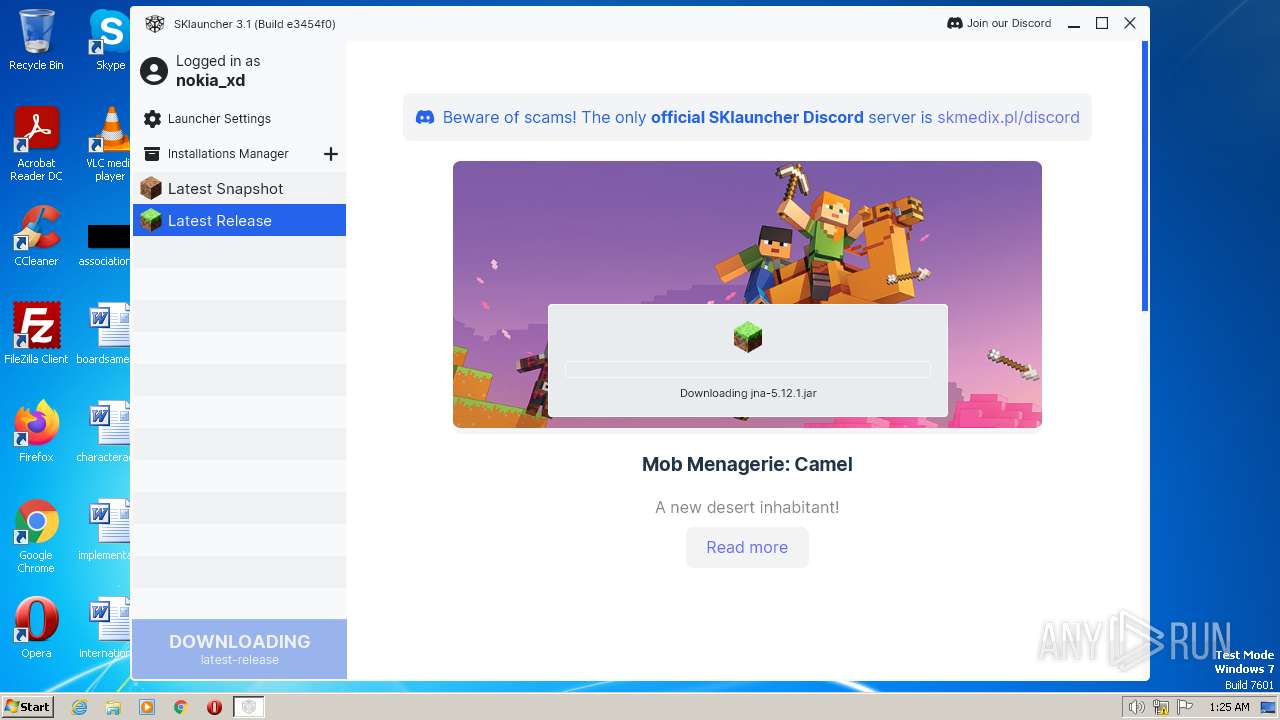
Task: Open the Discord icon Join link
Action: (x=954, y=23)
